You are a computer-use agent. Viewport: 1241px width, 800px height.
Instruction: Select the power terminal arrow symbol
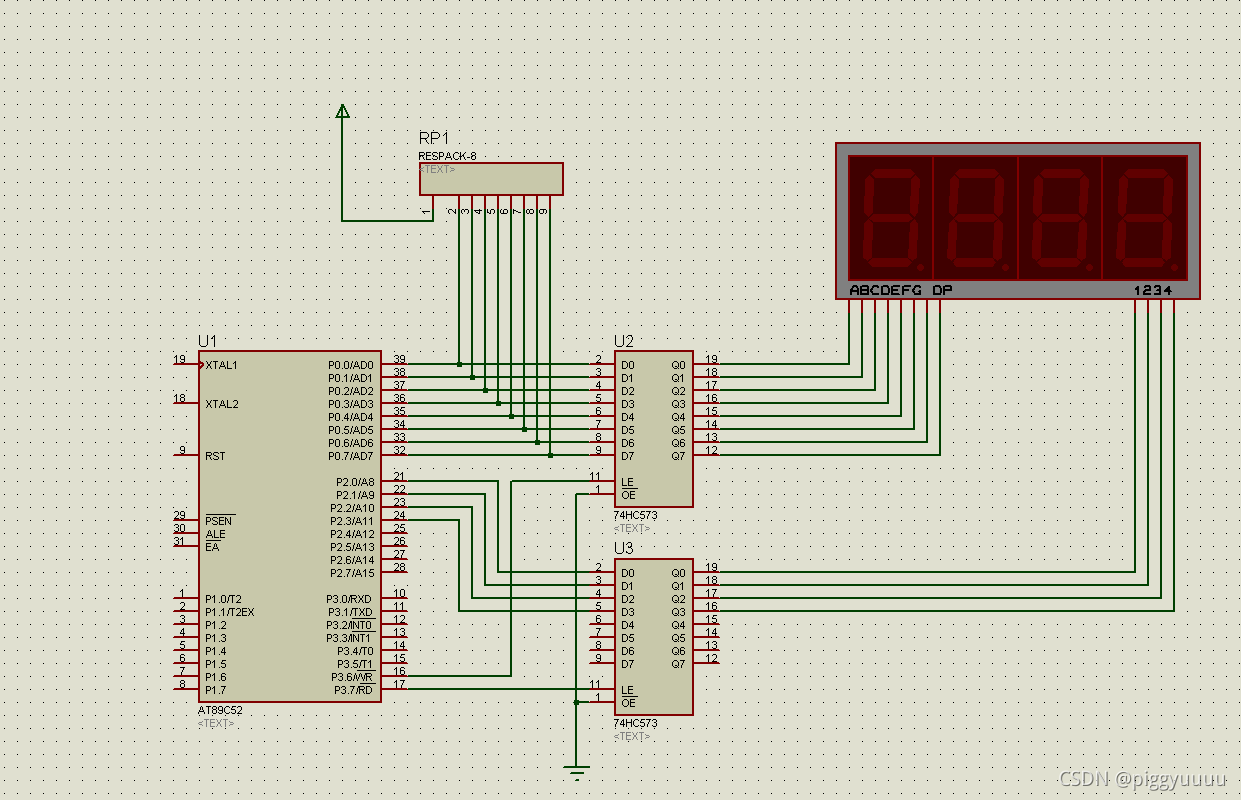pyautogui.click(x=343, y=111)
